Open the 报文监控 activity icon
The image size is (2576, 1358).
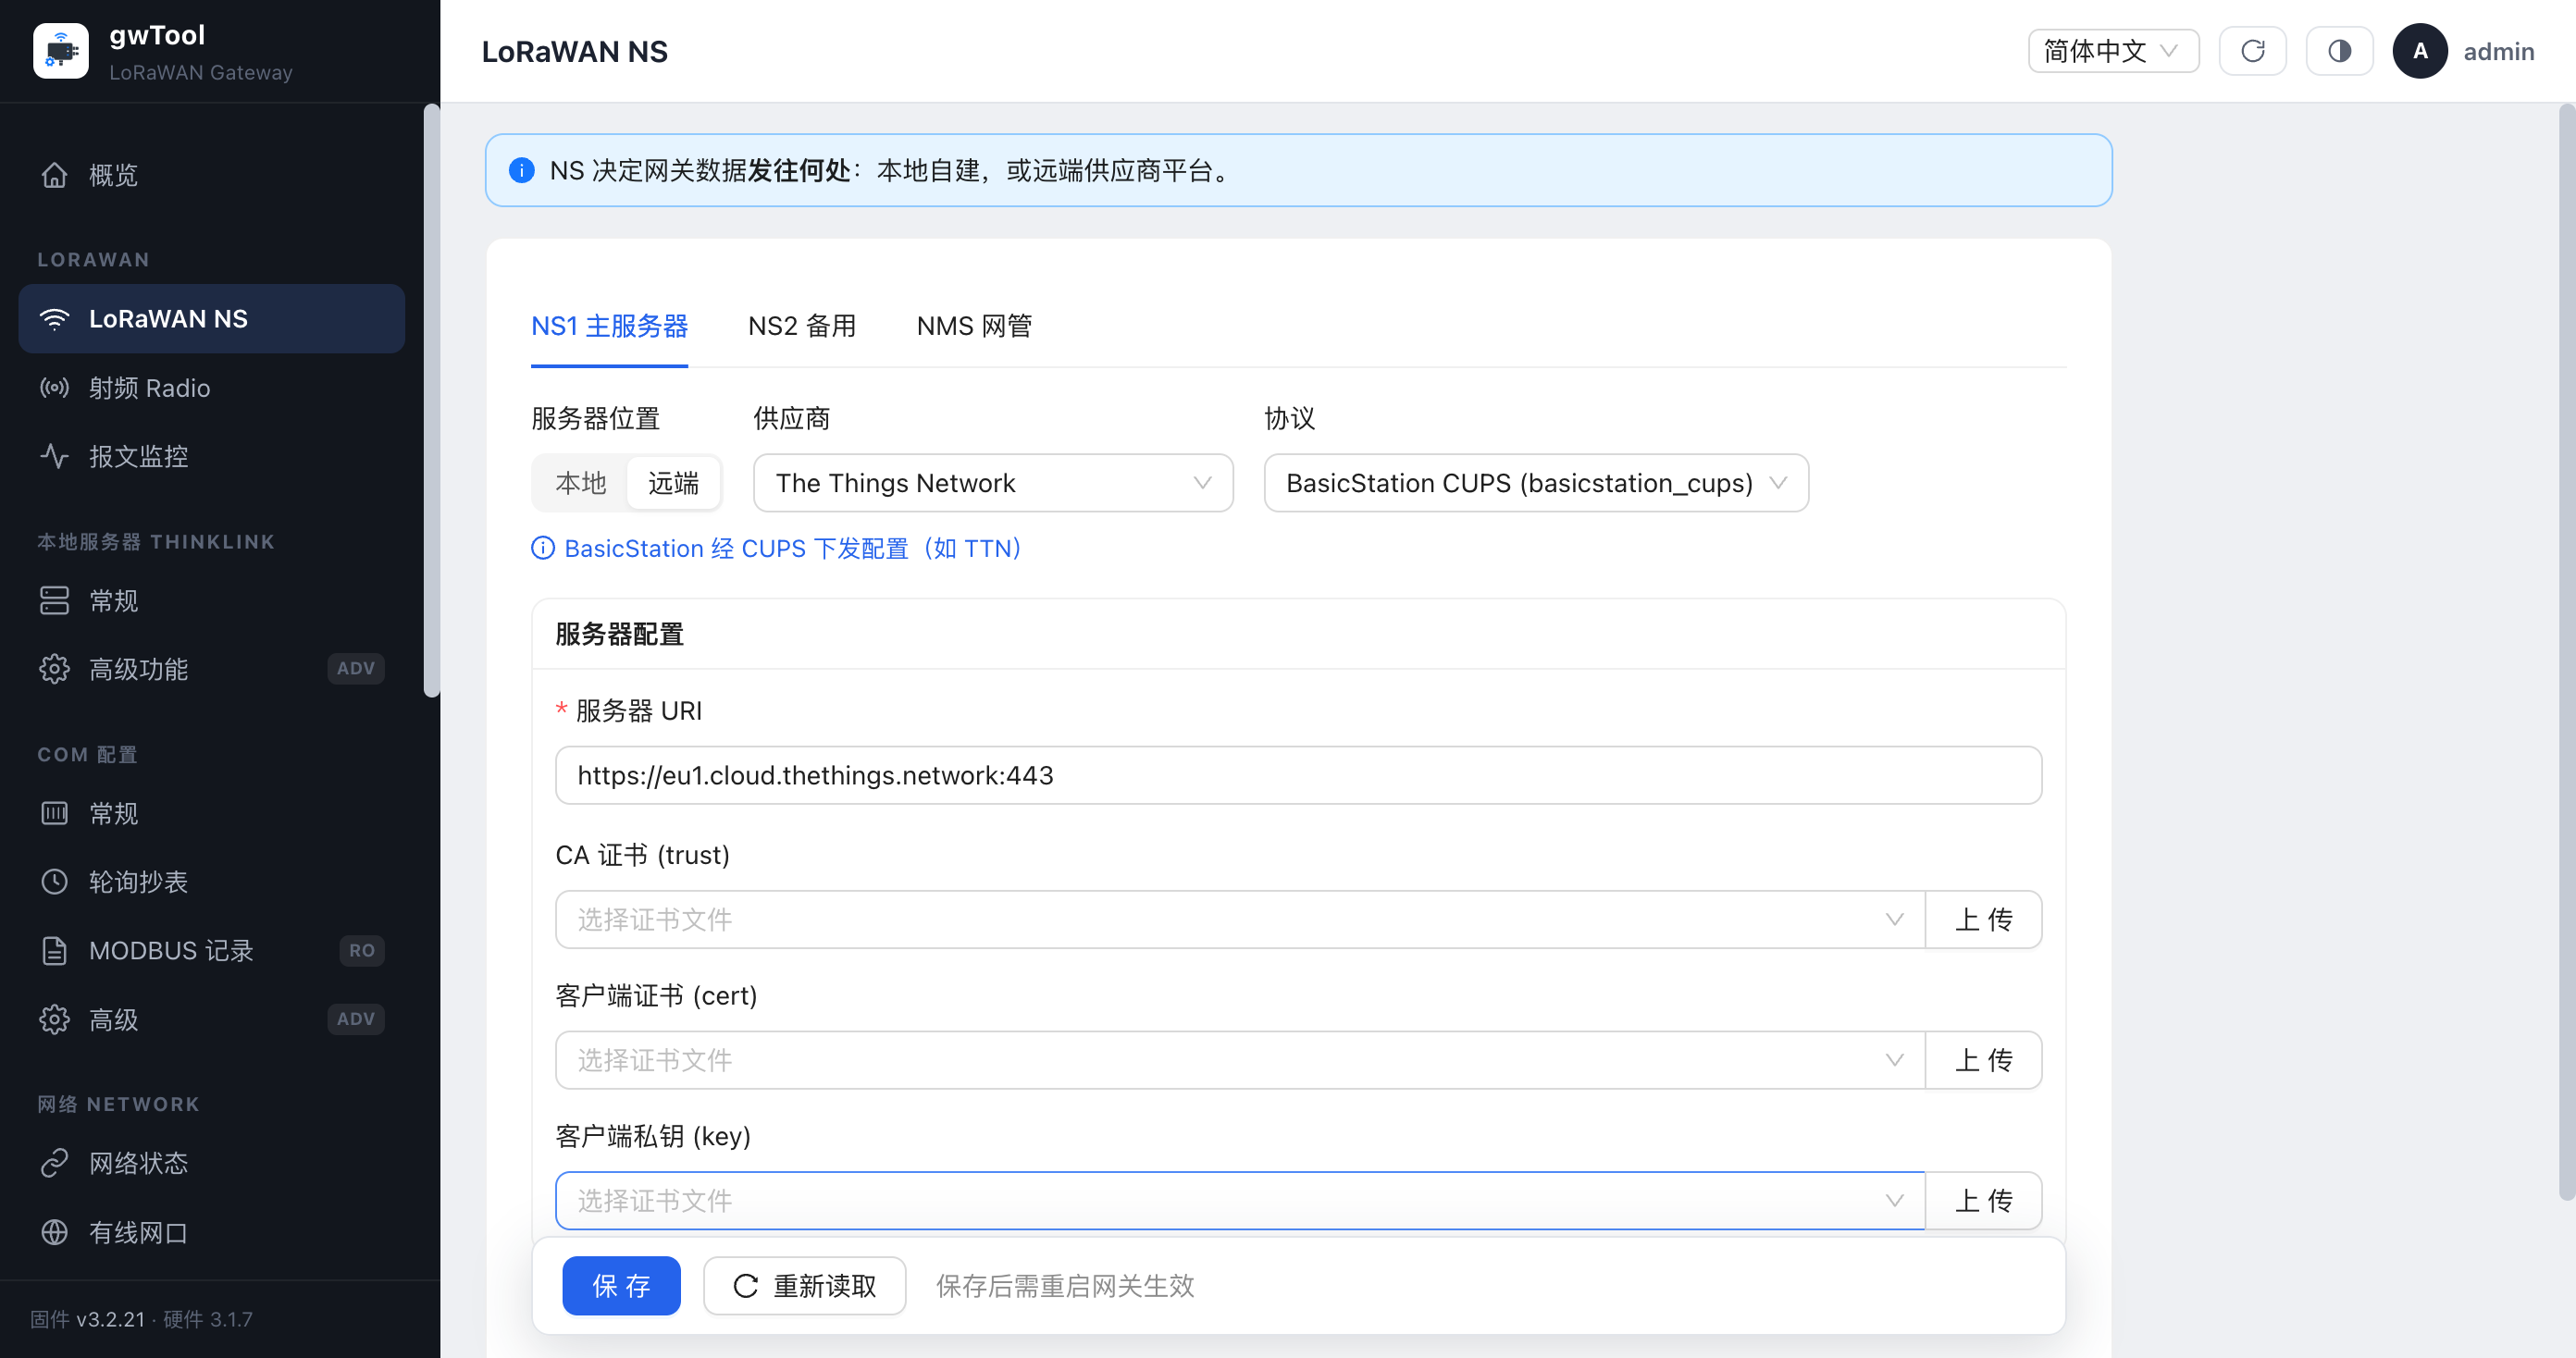tap(54, 456)
